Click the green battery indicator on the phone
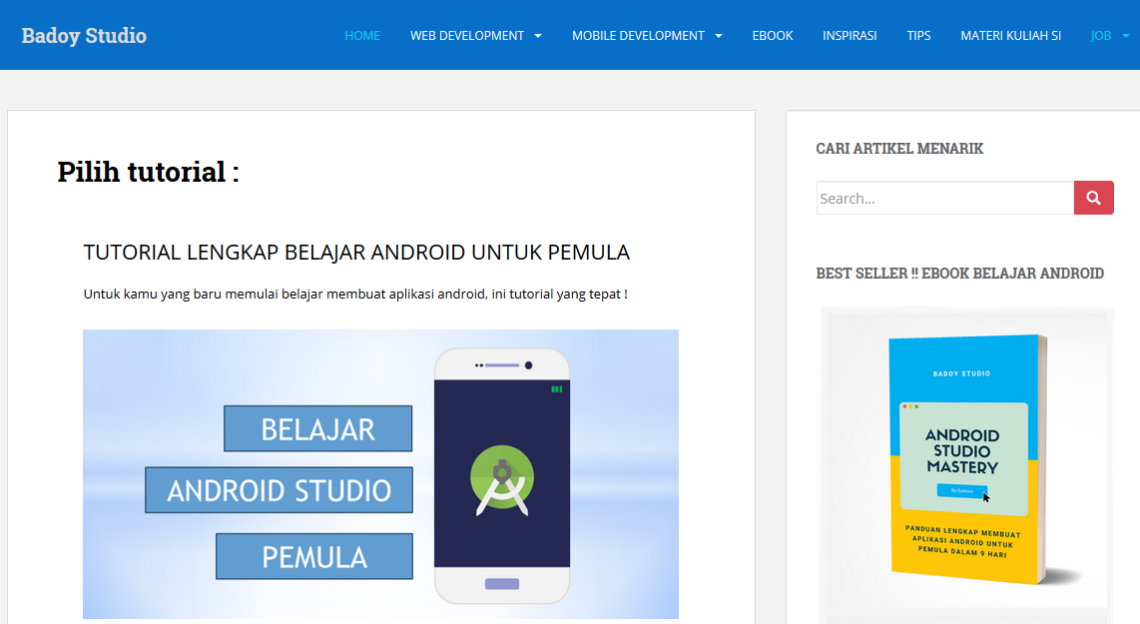Image resolution: width=1140 pixels, height=624 pixels. [x=556, y=389]
